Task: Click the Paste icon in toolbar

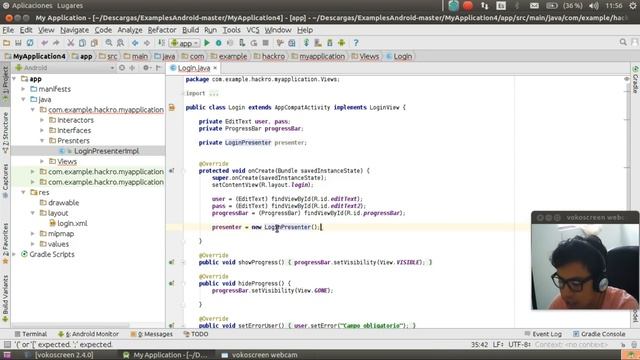Action: [94, 43]
